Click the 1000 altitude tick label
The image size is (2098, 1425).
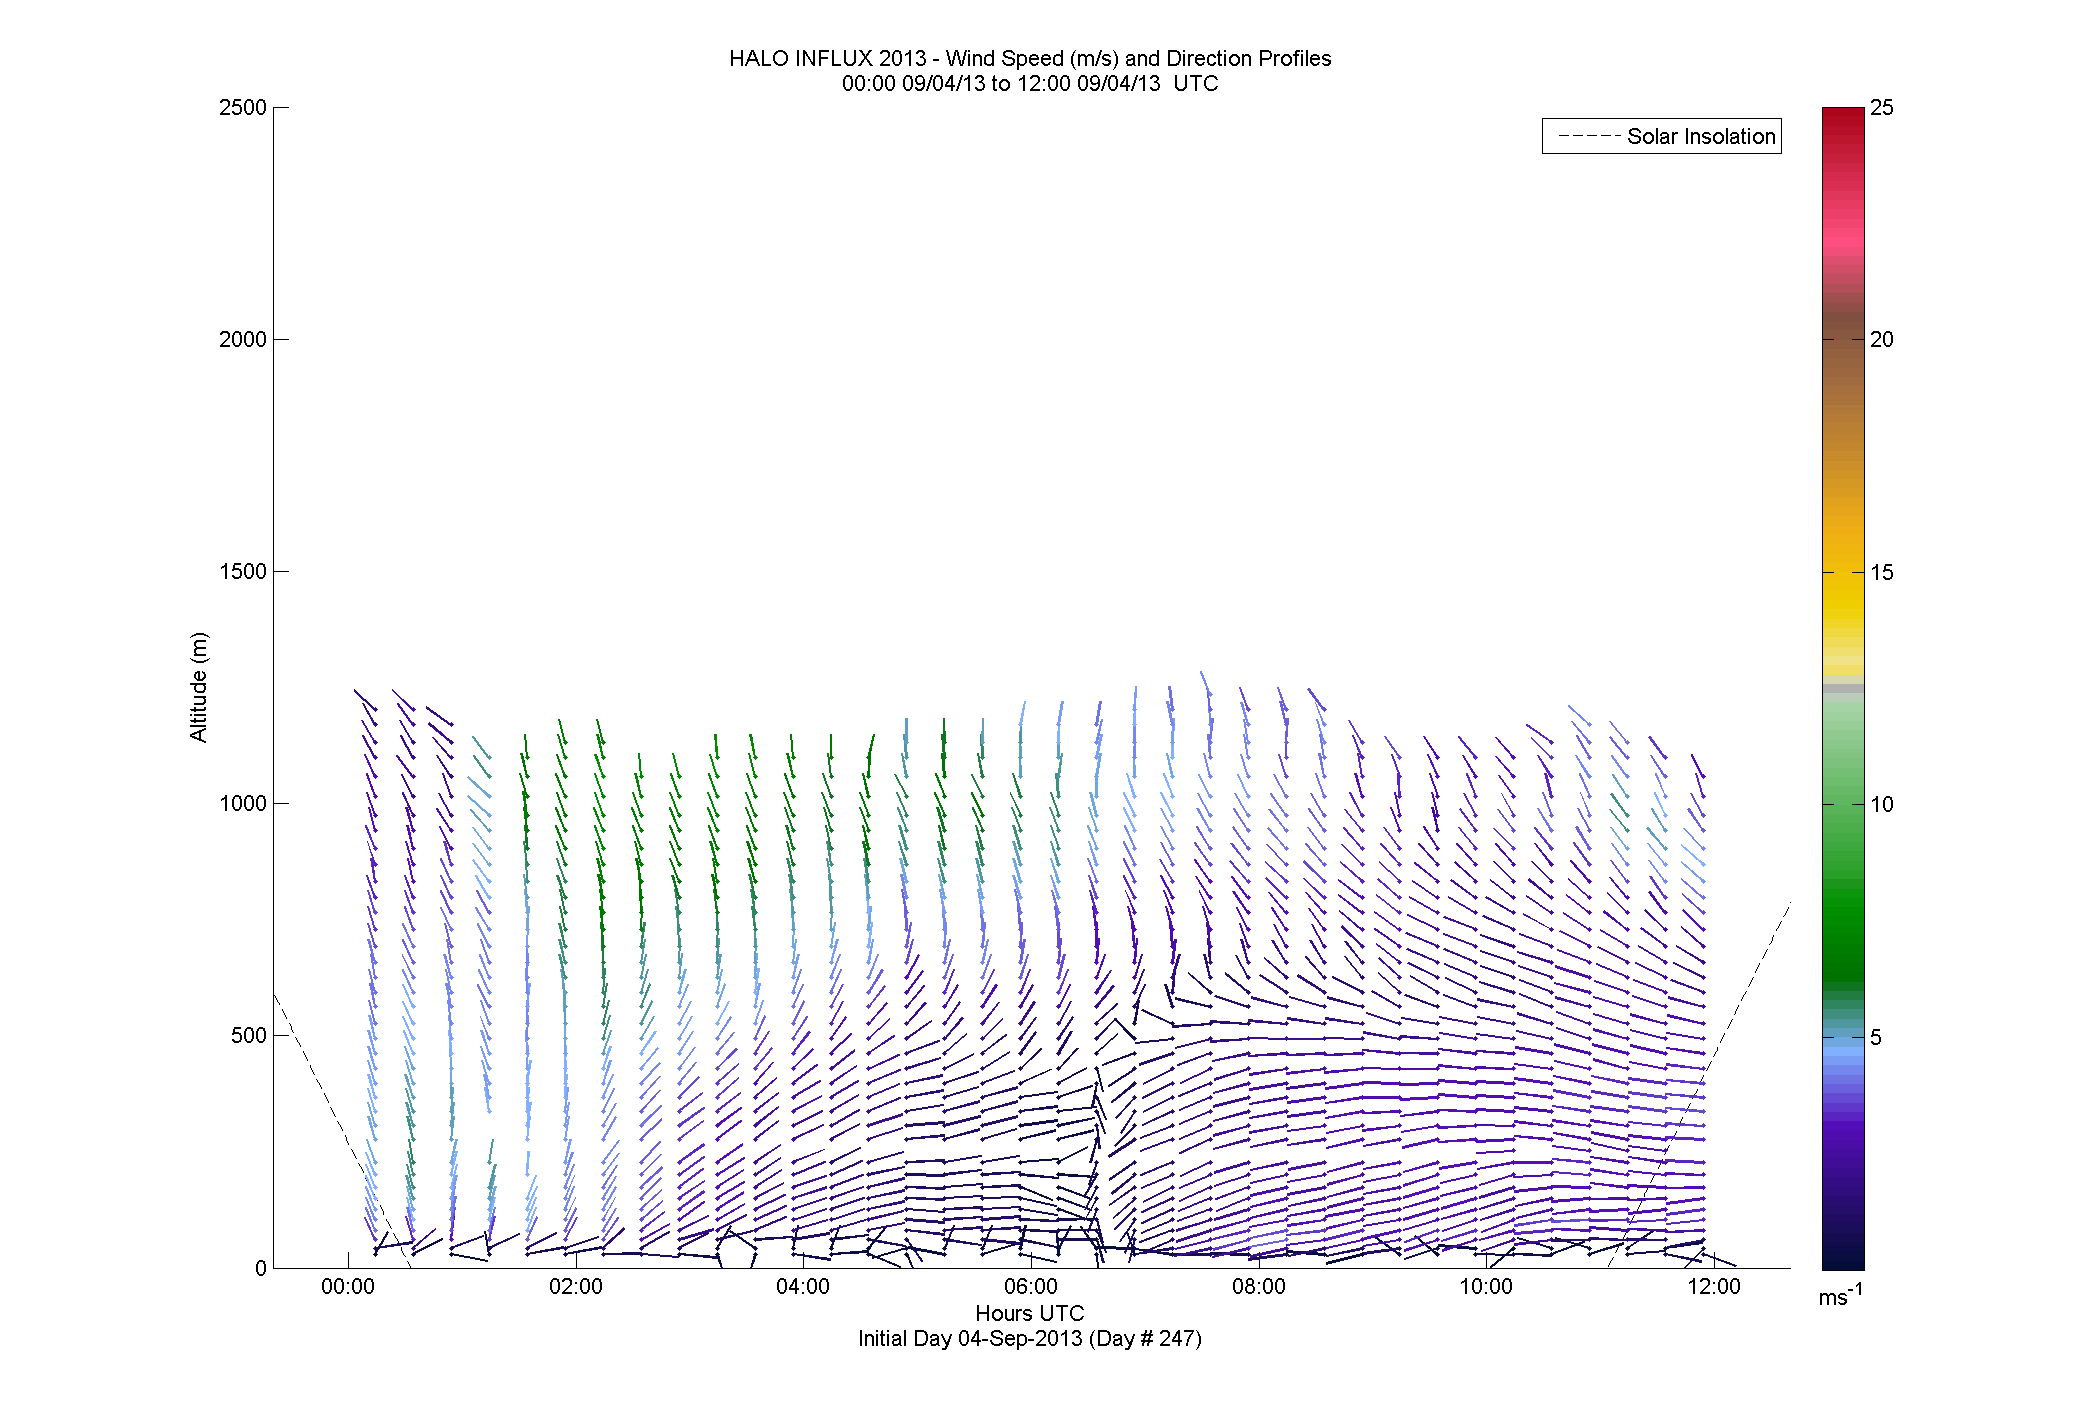coord(243,803)
